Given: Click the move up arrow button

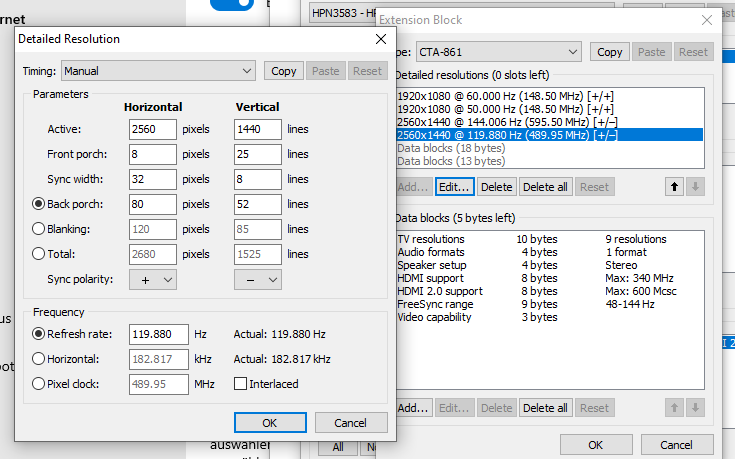Looking at the screenshot, I should pyautogui.click(x=673, y=187).
